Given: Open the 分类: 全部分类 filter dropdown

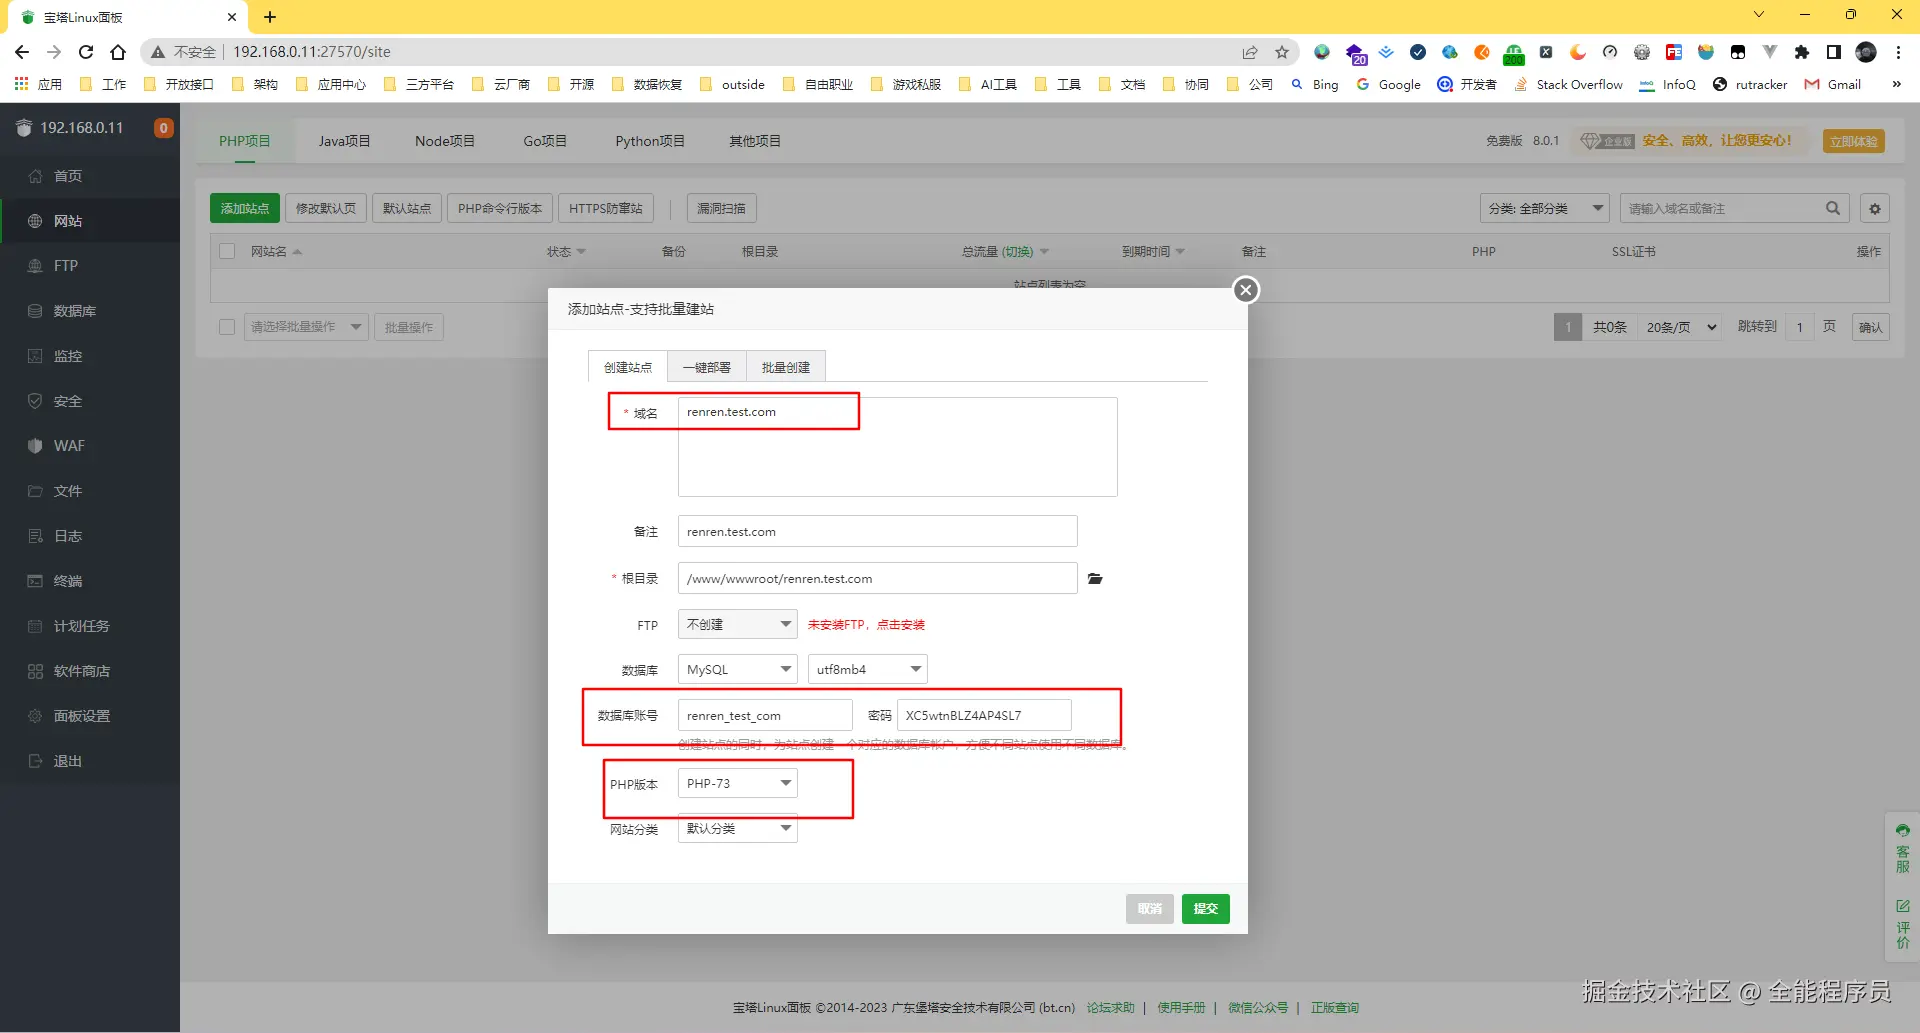Looking at the screenshot, I should [1544, 208].
